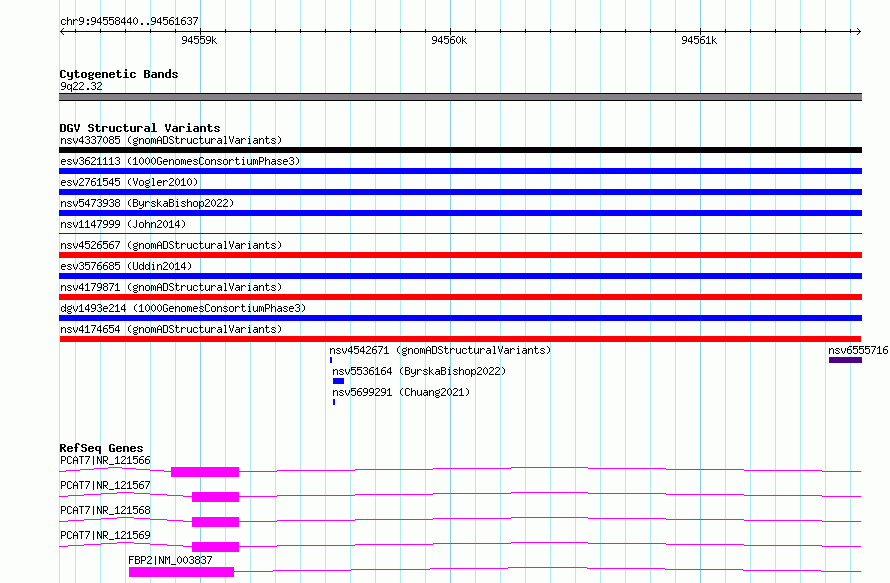Select the esv3621113 blue variant bar

(x=460, y=171)
